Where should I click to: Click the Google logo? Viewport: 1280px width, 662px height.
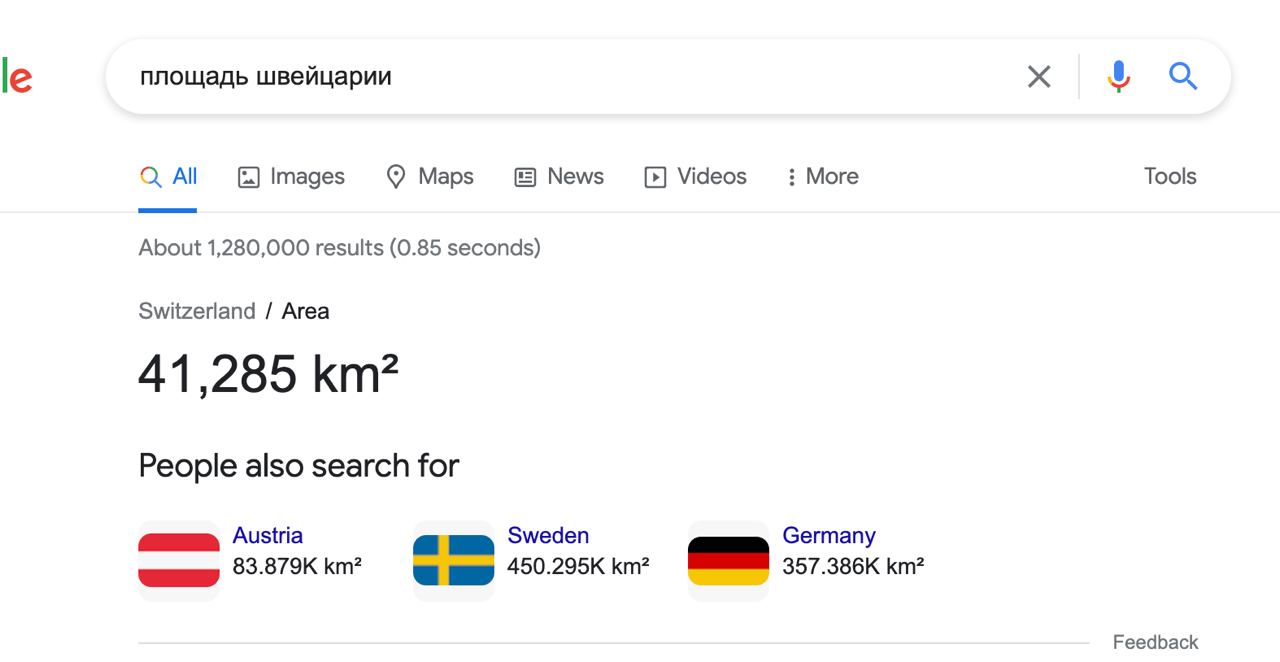pos(16,78)
